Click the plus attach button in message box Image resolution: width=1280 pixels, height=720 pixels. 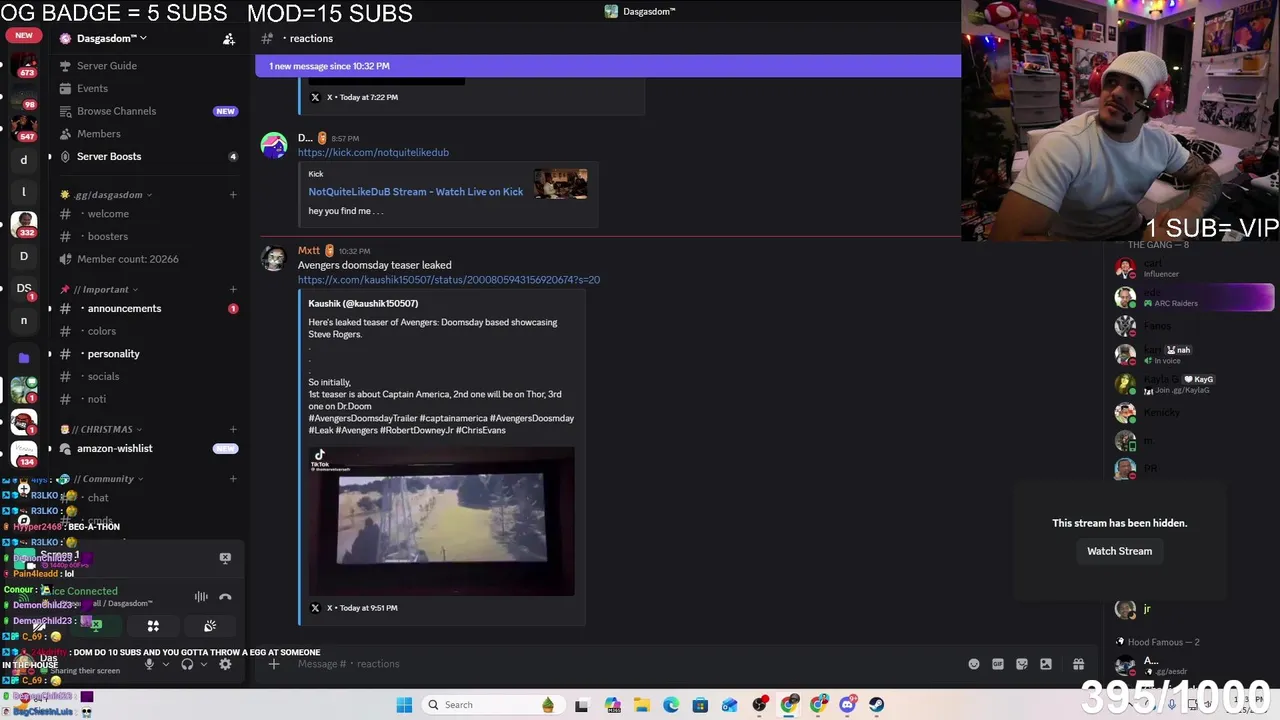click(x=274, y=664)
